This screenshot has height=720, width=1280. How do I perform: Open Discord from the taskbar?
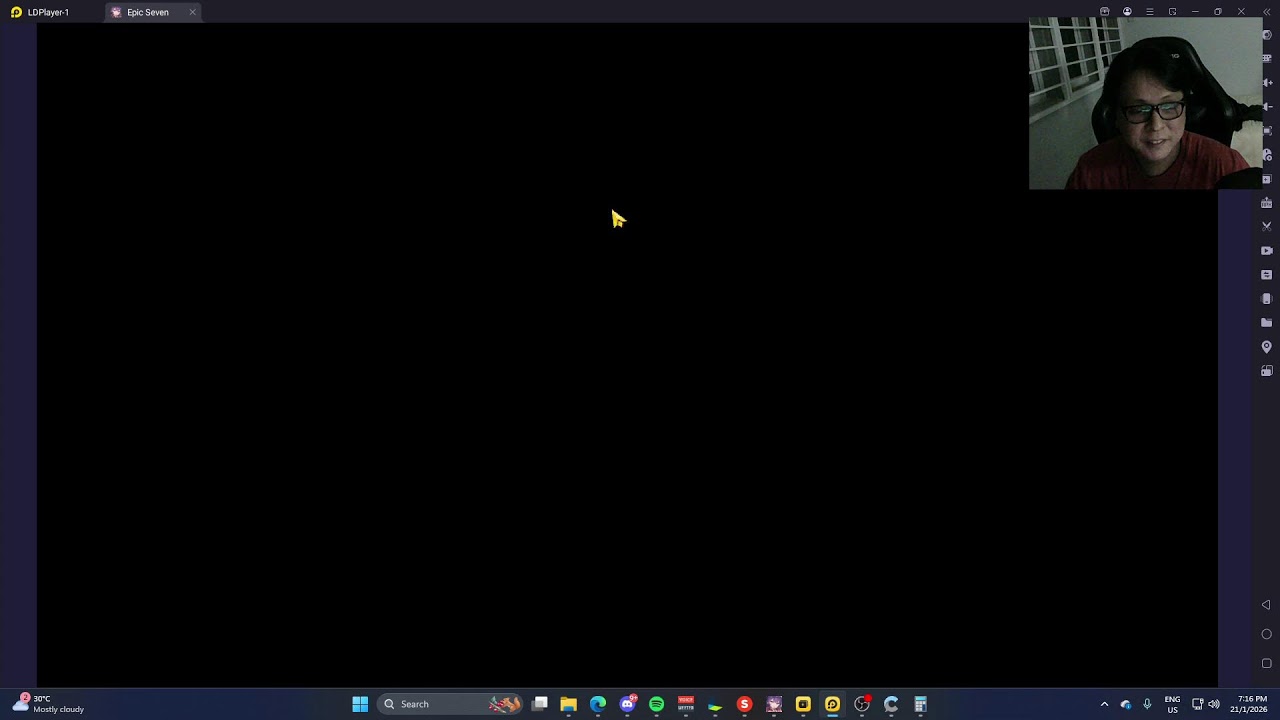pyautogui.click(x=627, y=704)
